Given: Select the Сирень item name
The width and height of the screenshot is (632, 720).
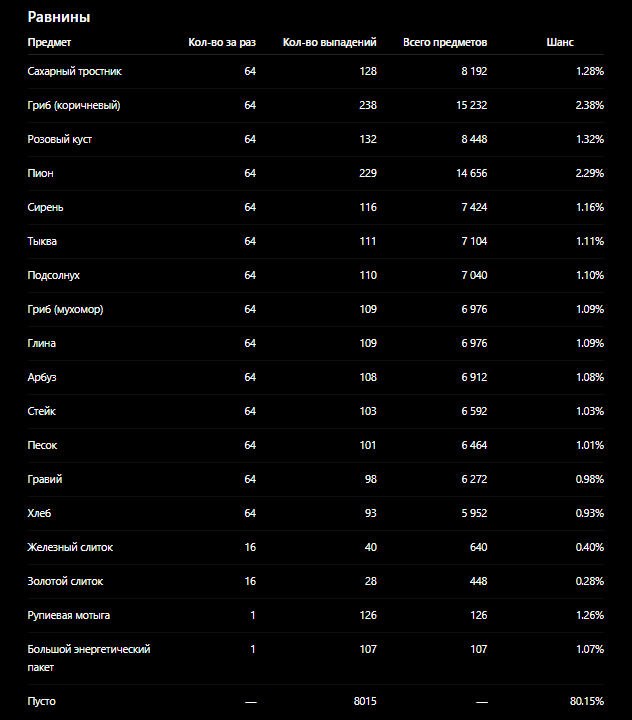Looking at the screenshot, I should (x=45, y=207).
